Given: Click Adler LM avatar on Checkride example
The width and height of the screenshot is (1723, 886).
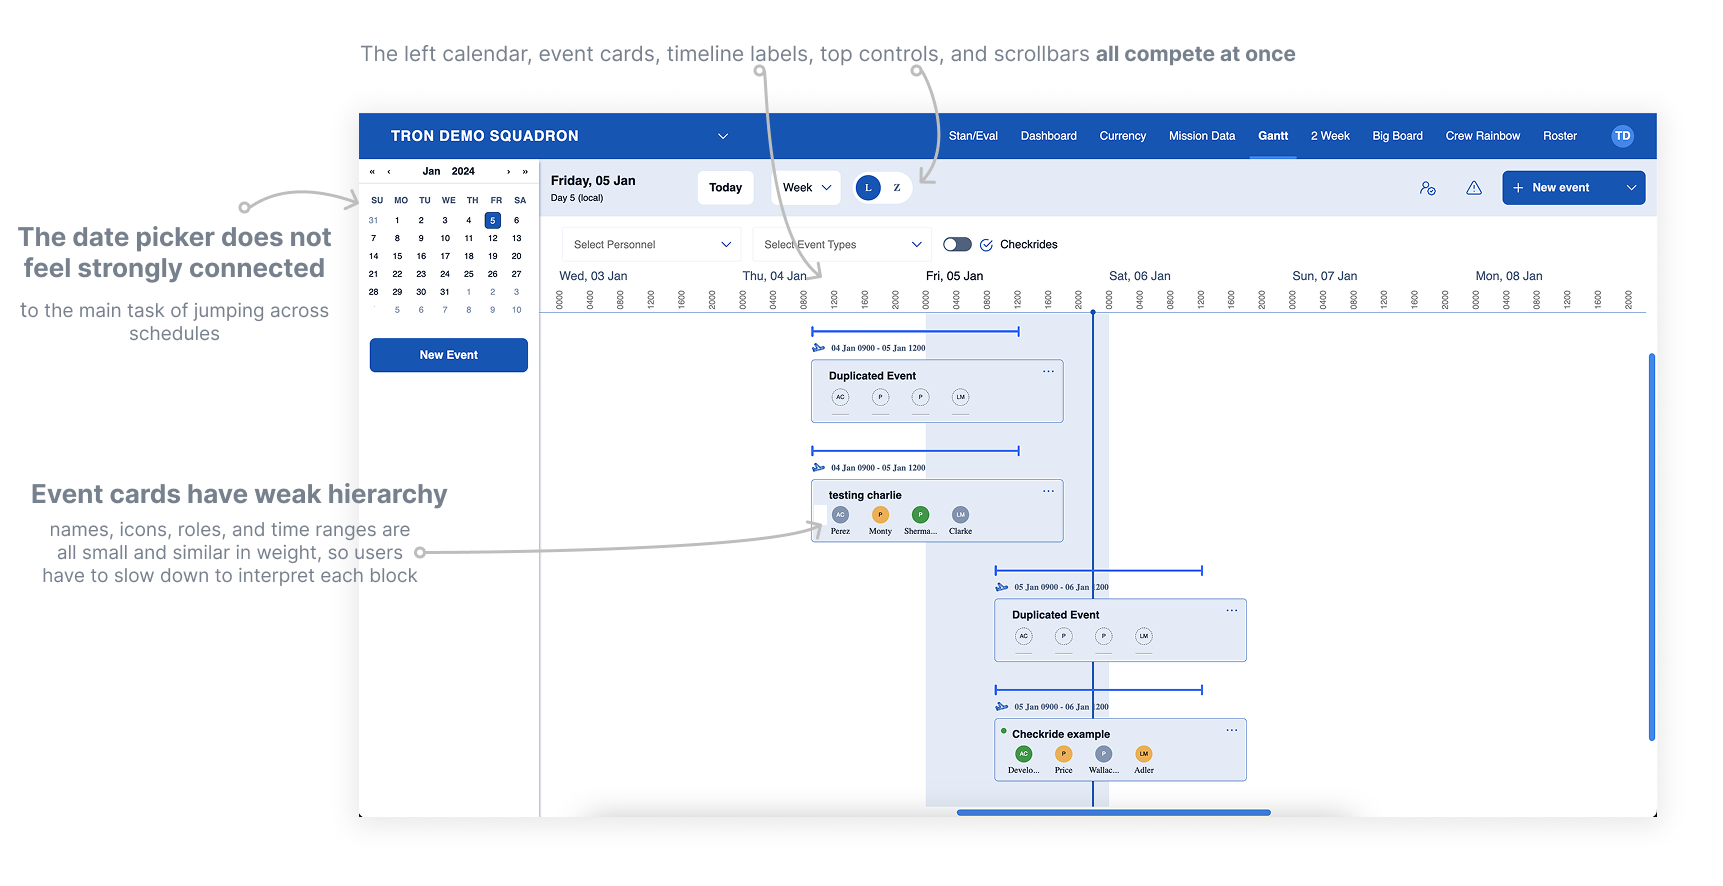Looking at the screenshot, I should 1143,754.
